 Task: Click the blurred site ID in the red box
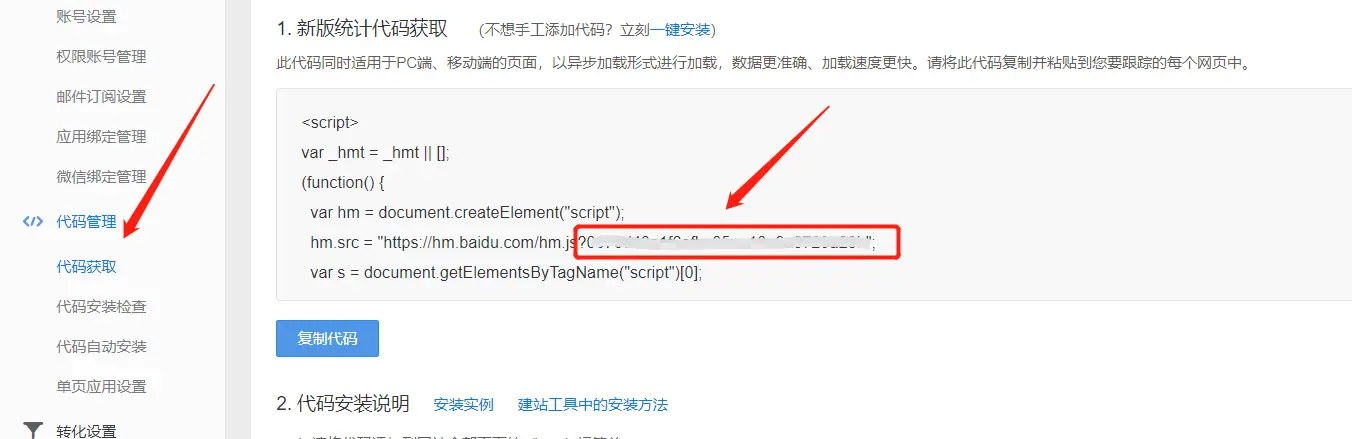tap(737, 242)
